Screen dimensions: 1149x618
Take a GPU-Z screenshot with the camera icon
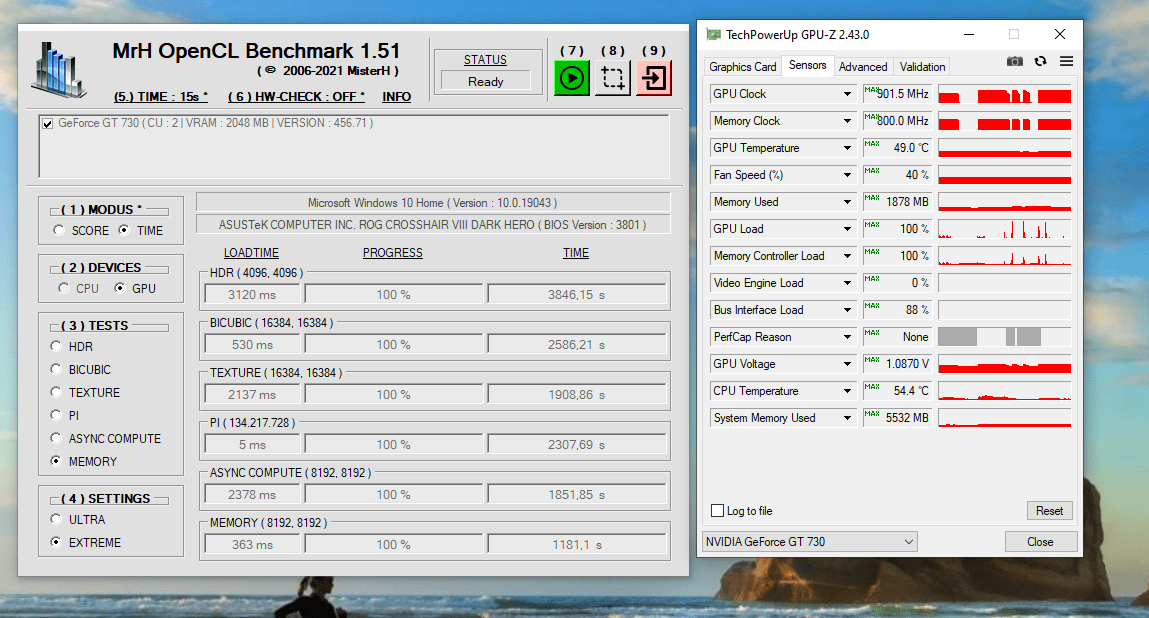[1015, 62]
